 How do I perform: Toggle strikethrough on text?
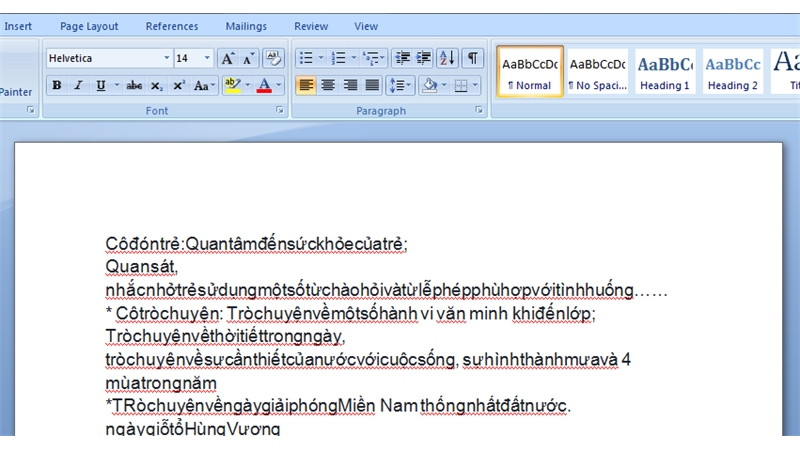134,86
